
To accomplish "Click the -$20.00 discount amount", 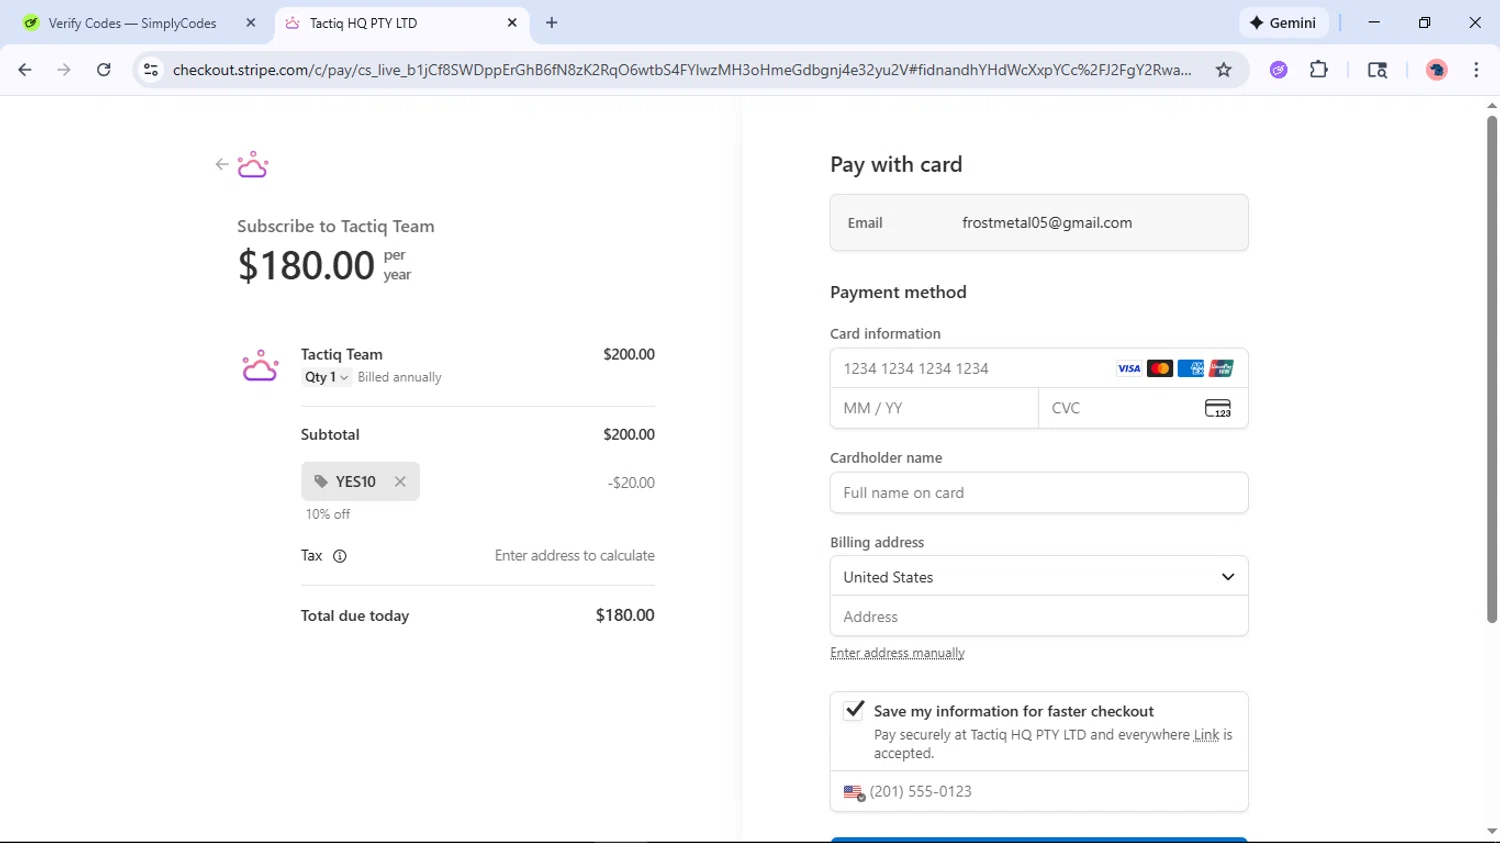I will point(631,483).
